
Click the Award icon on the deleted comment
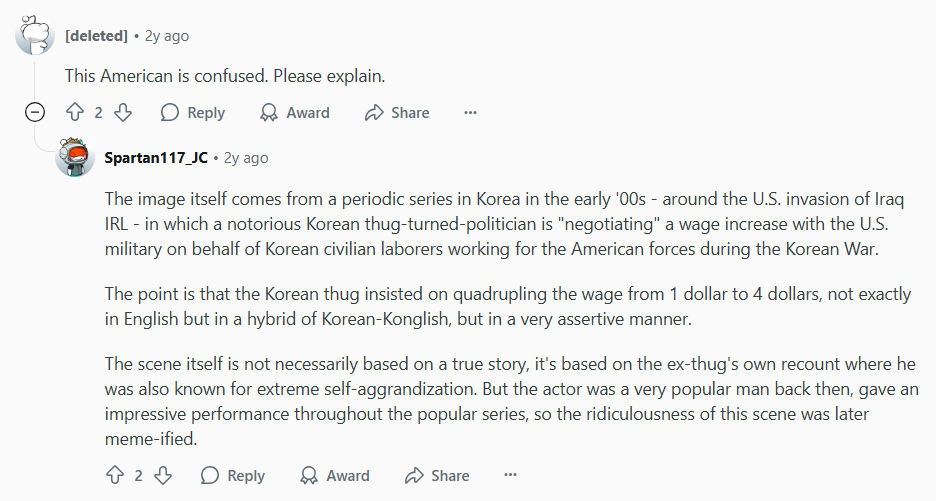269,112
